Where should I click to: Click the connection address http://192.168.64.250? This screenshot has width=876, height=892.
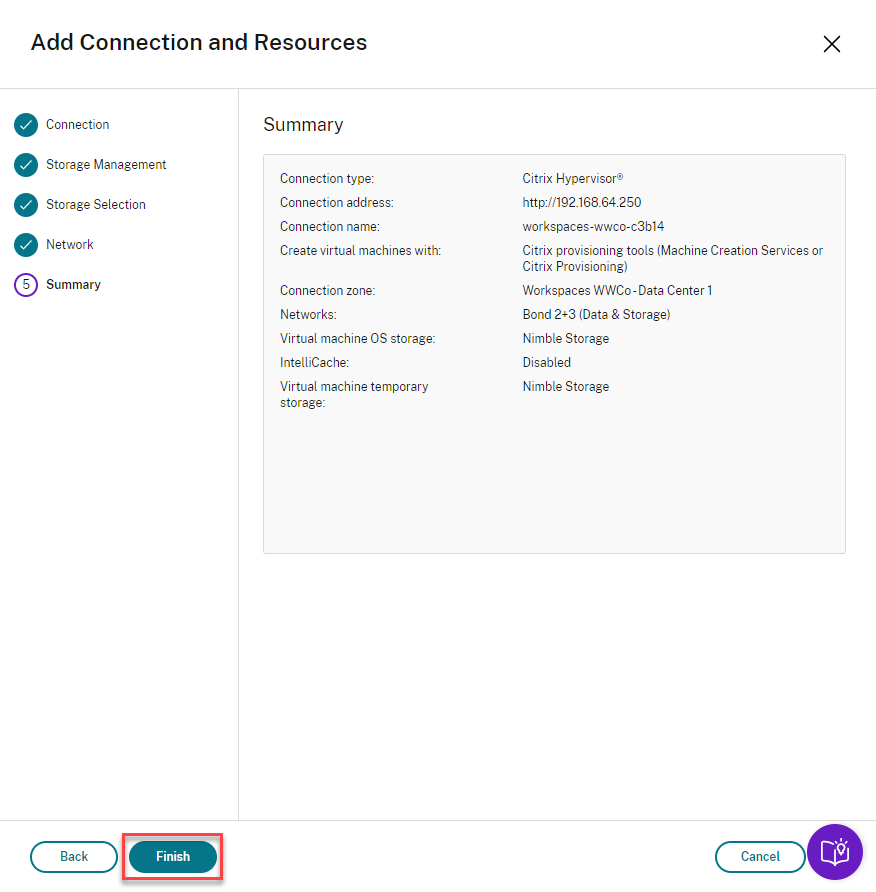(x=582, y=203)
